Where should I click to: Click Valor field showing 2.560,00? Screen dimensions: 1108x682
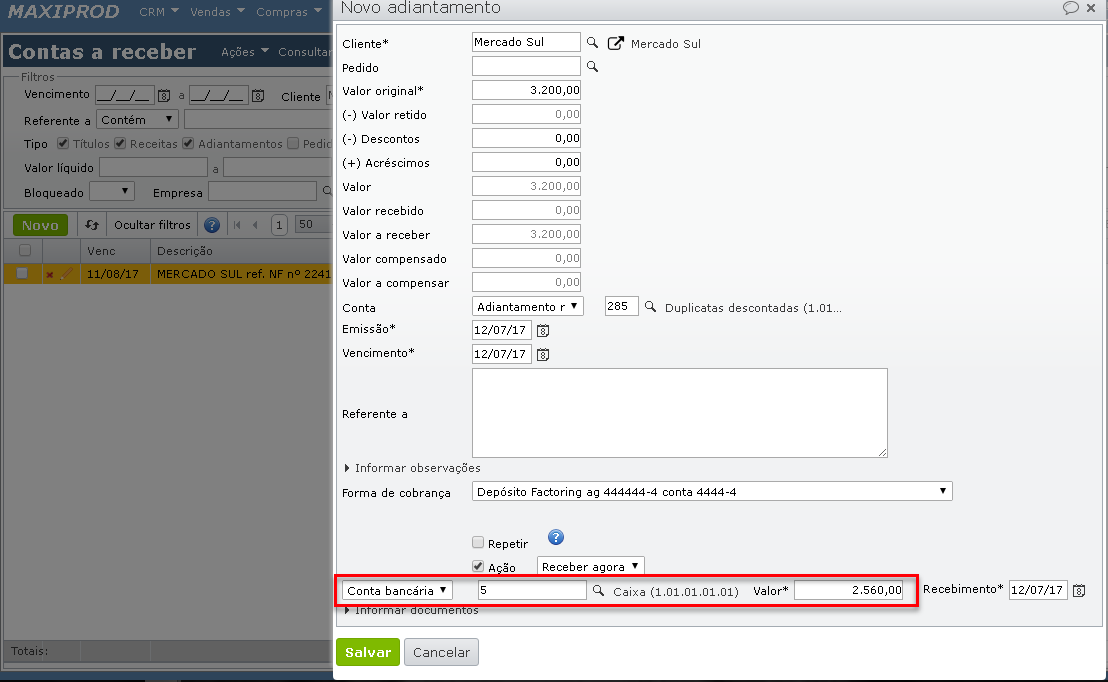[x=849, y=590]
